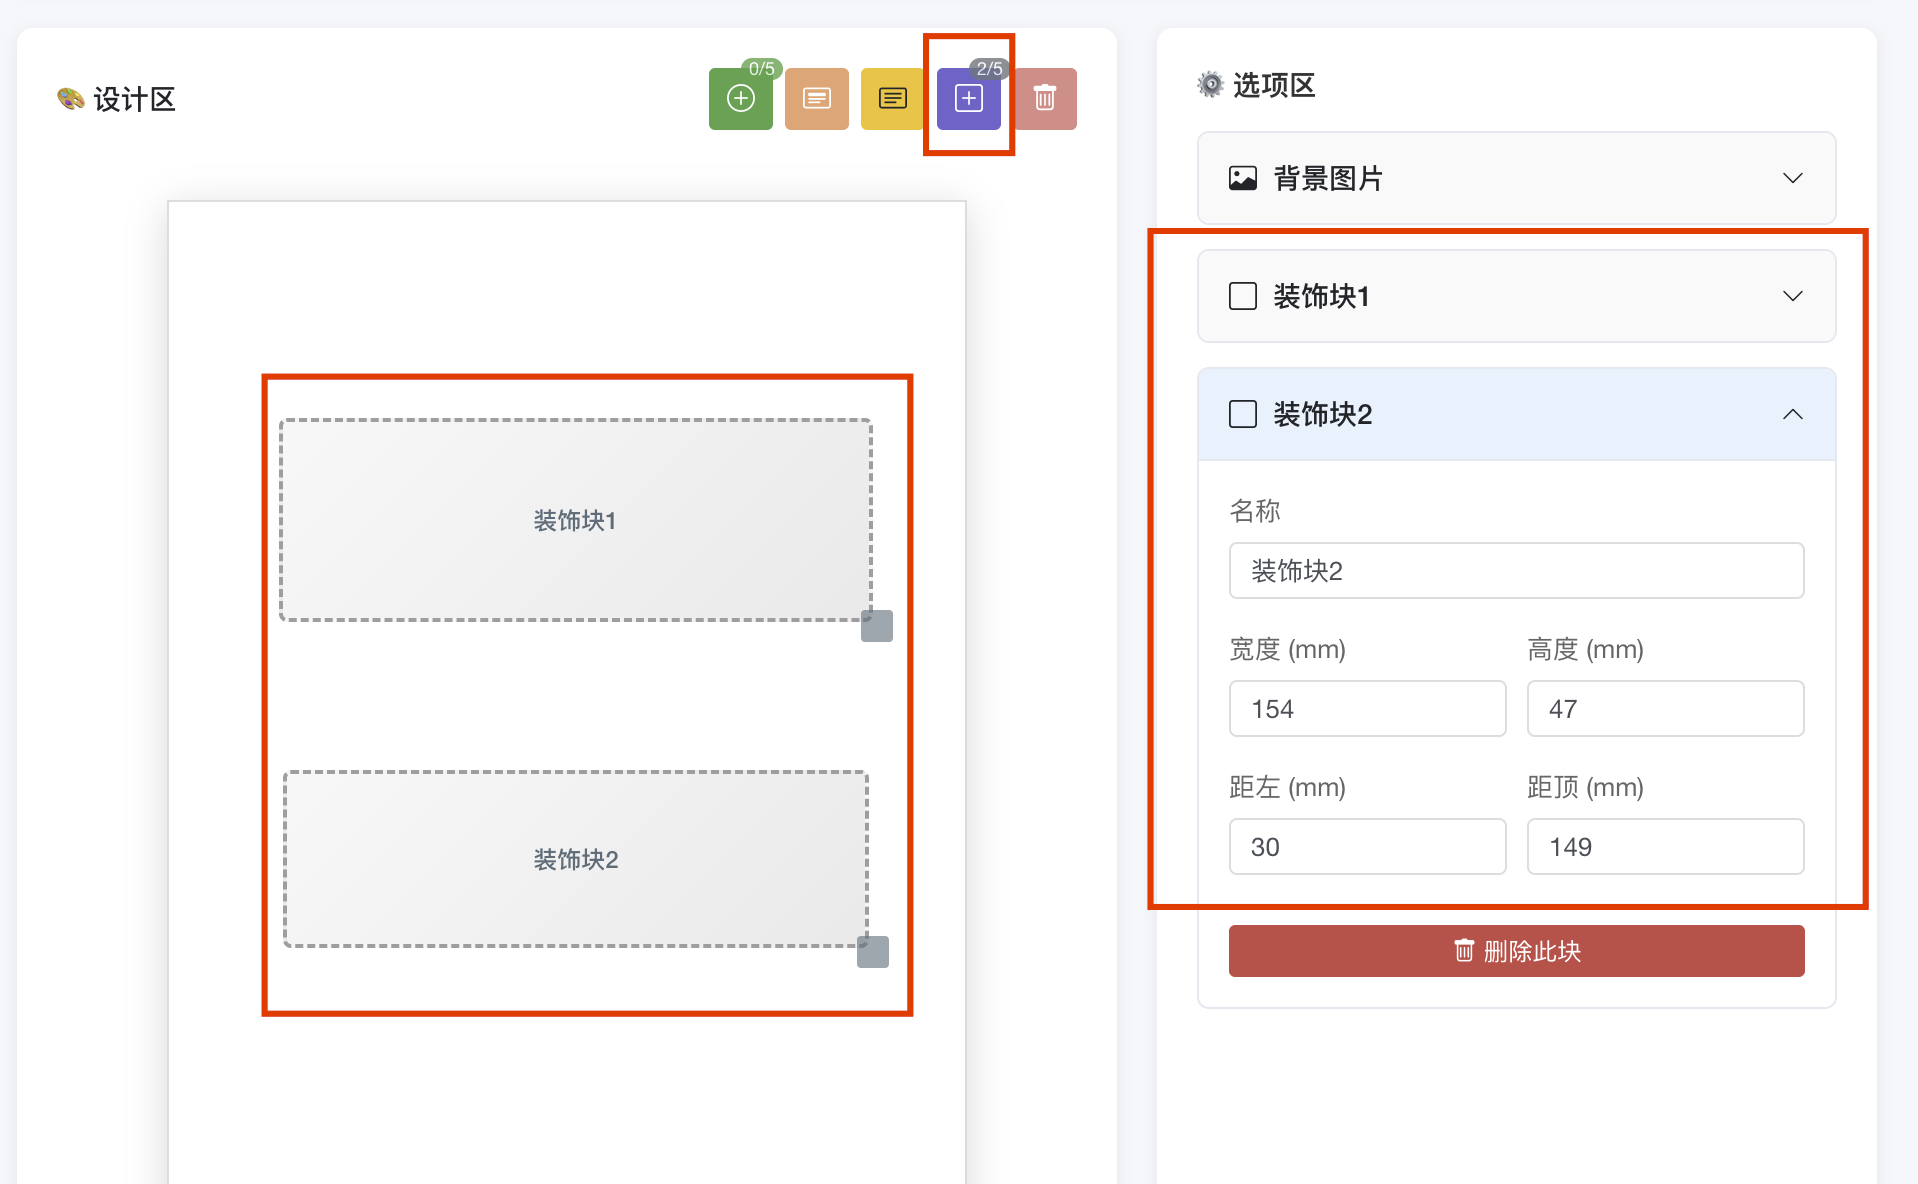Click the 高度 (mm) label
Image resolution: width=1918 pixels, height=1184 pixels.
pyautogui.click(x=1585, y=649)
